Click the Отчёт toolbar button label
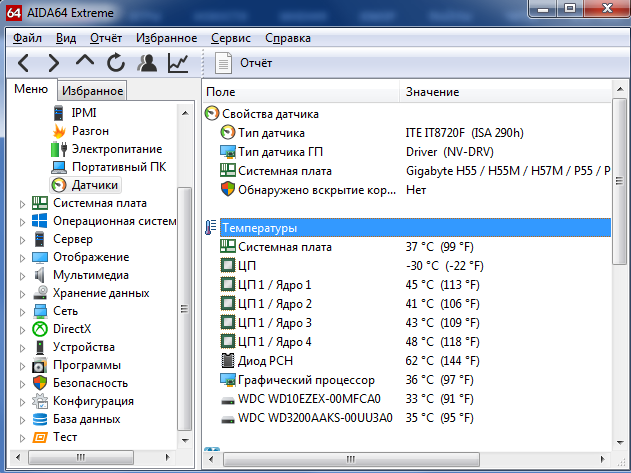631x473 pixels. pos(256,63)
